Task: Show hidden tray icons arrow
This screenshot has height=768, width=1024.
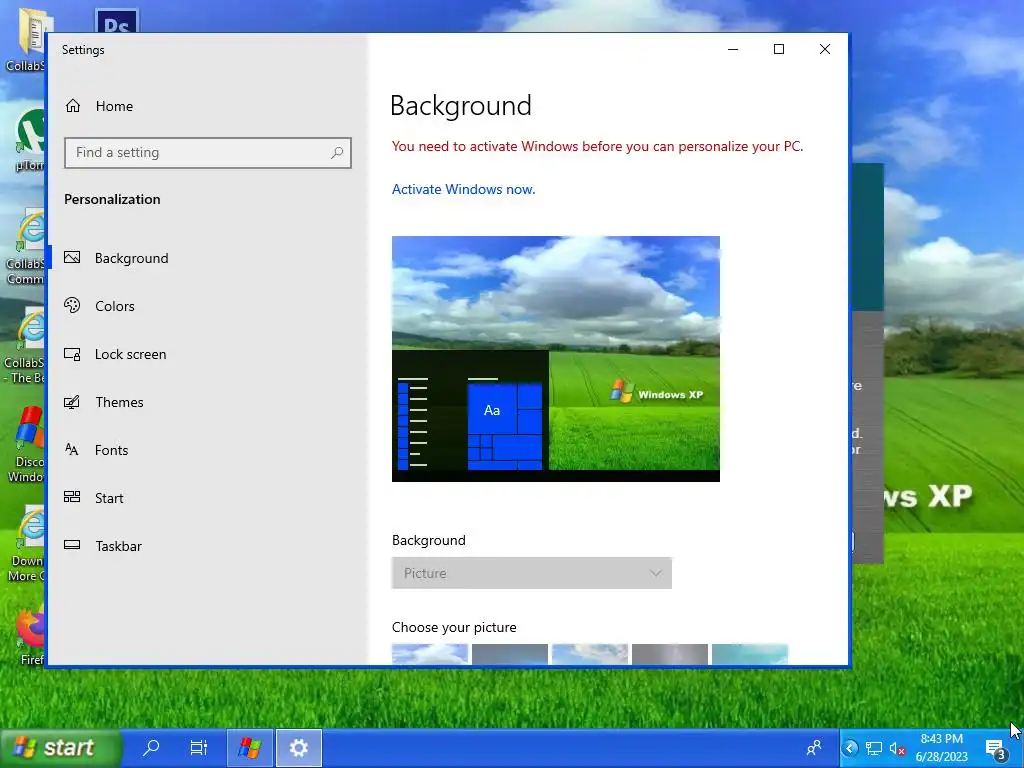Action: 850,748
